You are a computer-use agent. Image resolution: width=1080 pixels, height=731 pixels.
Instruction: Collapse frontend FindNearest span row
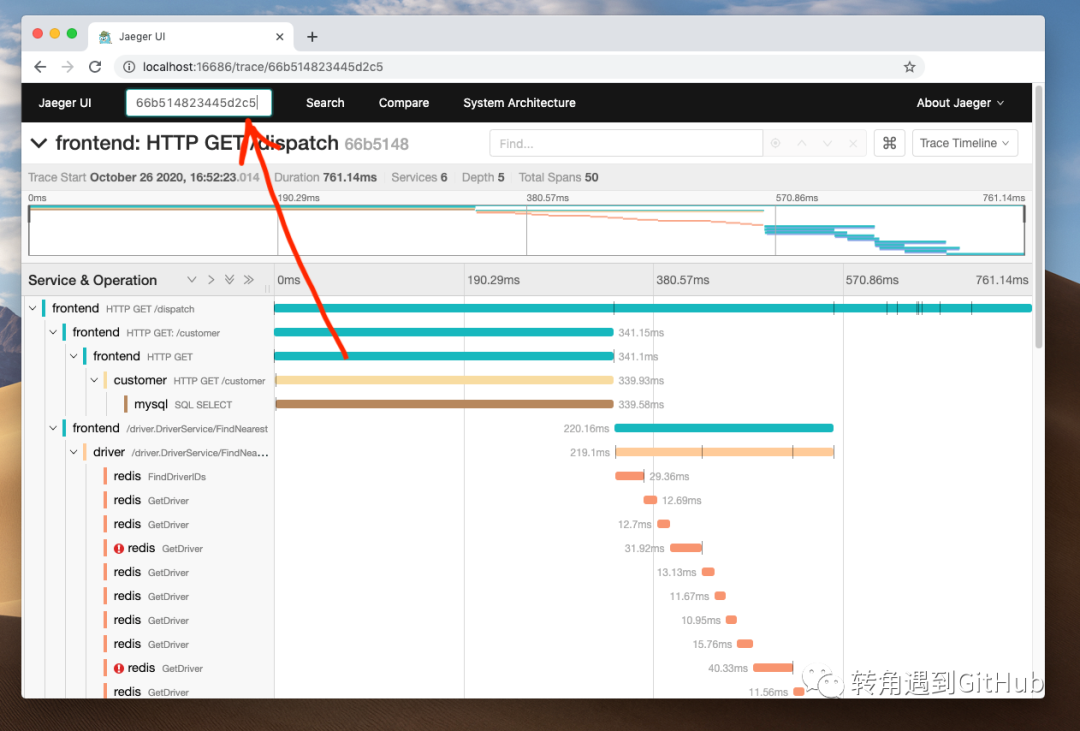[x=53, y=428]
